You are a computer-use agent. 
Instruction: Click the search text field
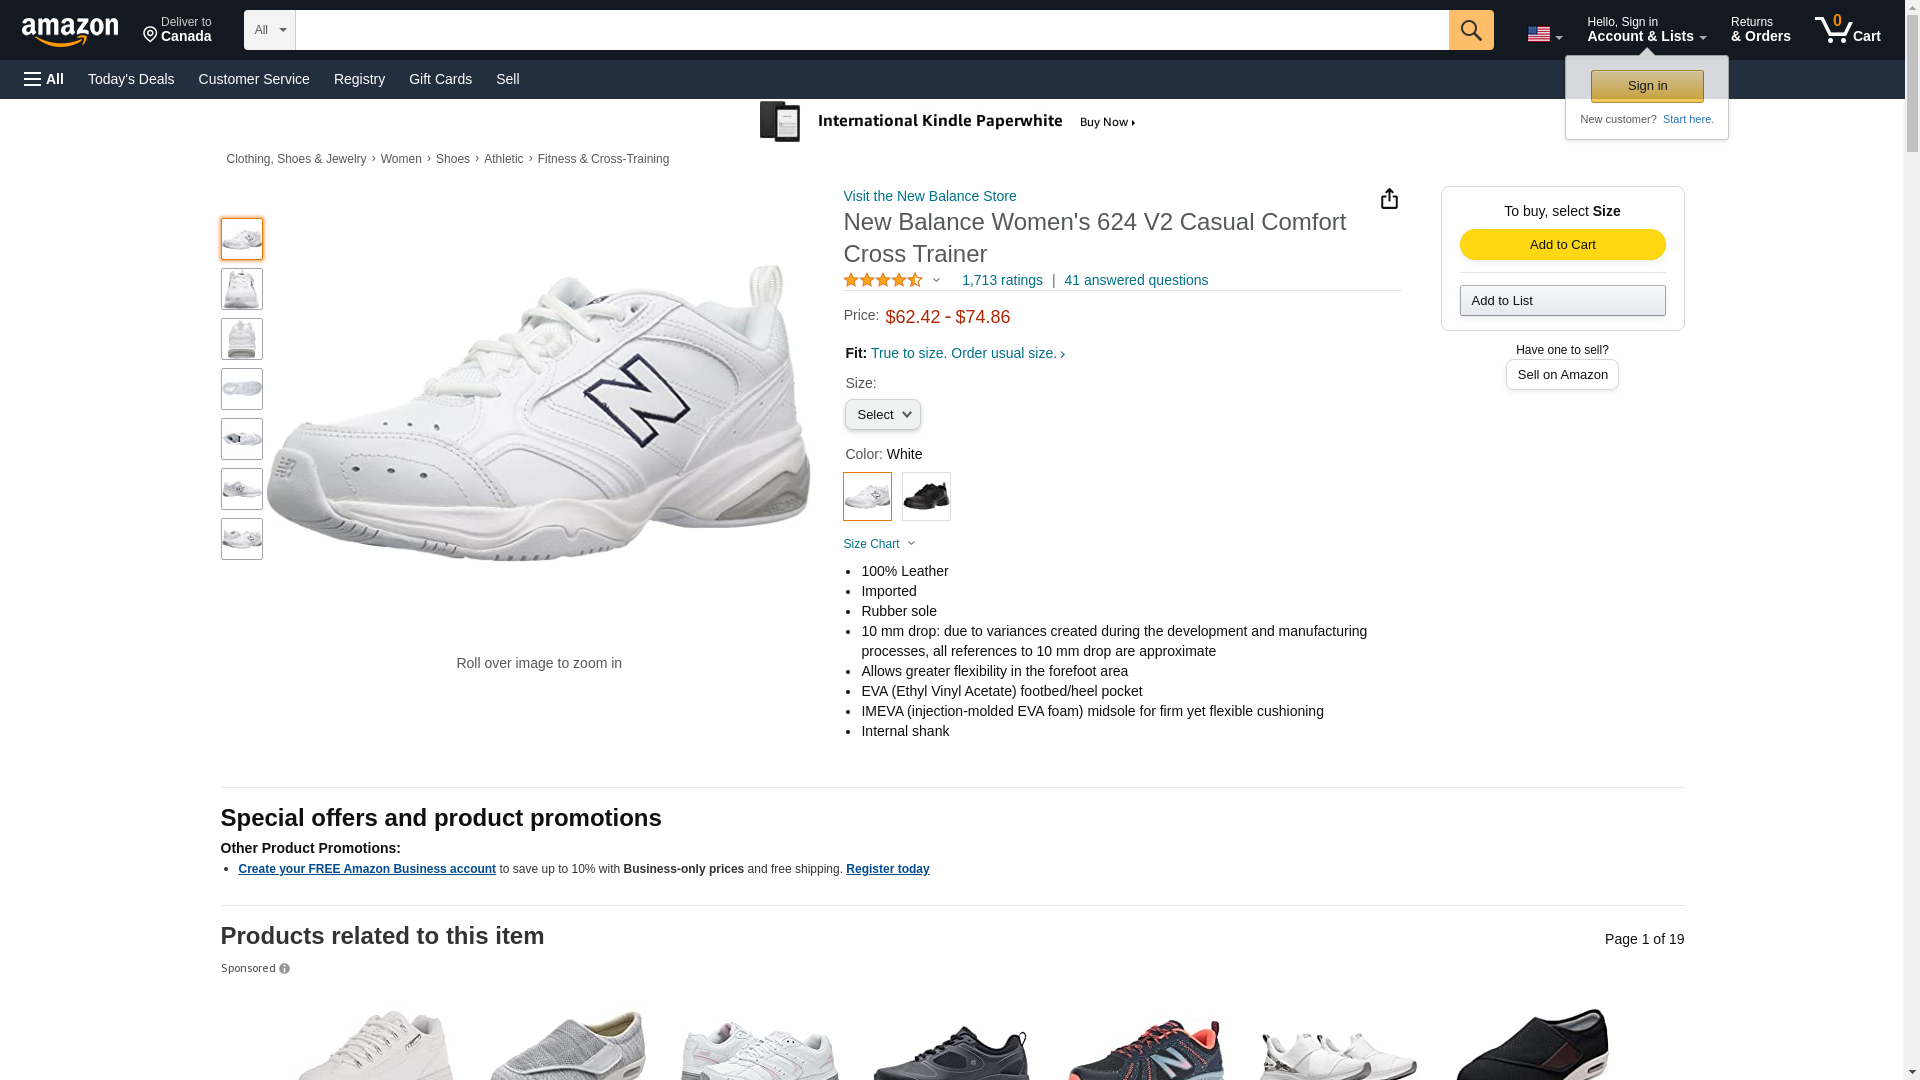click(871, 30)
